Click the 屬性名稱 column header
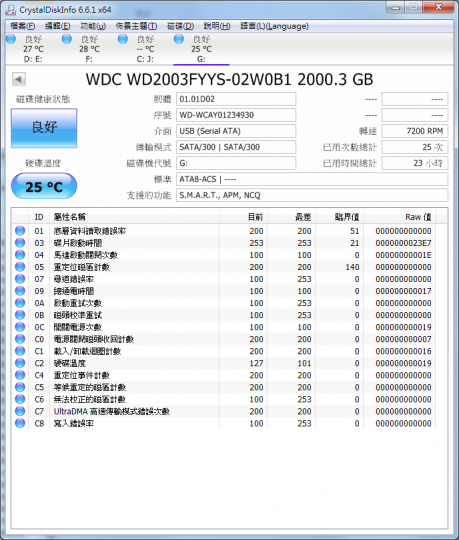Viewport: 459px width, 540px height. [x=134, y=217]
